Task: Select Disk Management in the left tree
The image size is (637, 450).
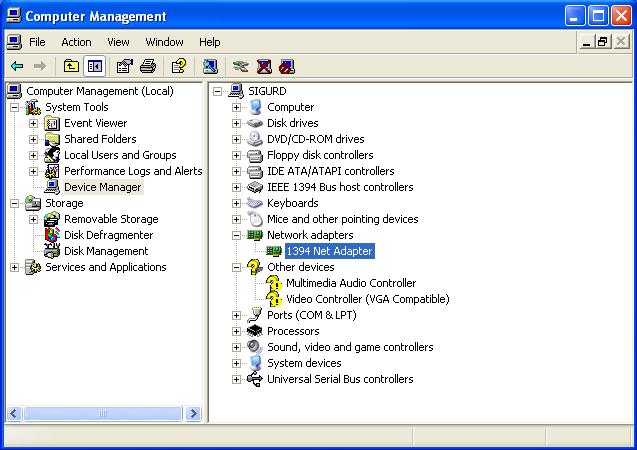Action: click(x=106, y=251)
